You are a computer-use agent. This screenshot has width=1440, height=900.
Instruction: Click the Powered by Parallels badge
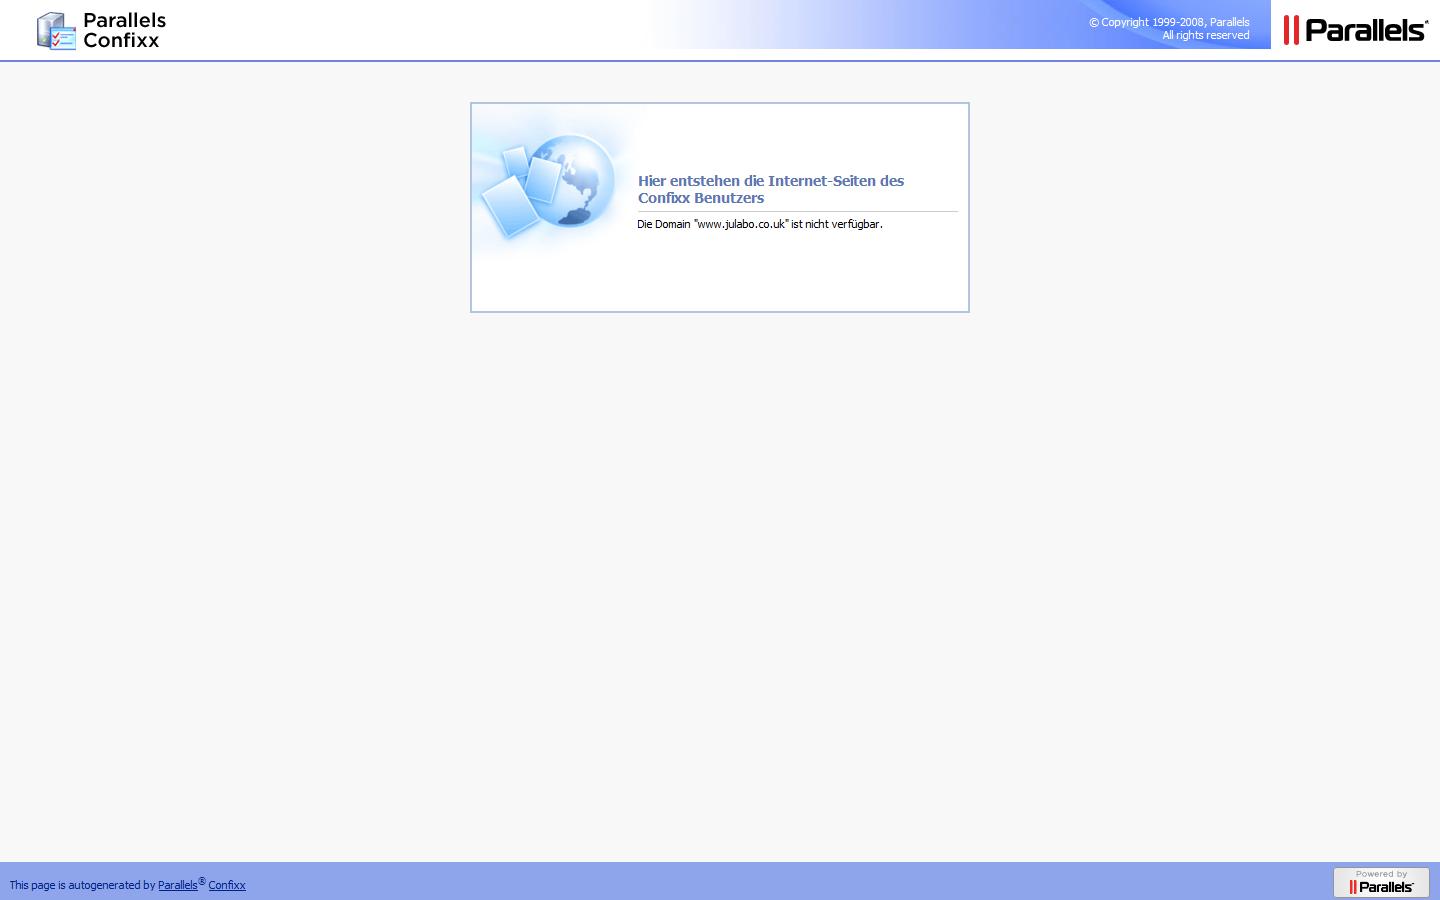(x=1381, y=882)
